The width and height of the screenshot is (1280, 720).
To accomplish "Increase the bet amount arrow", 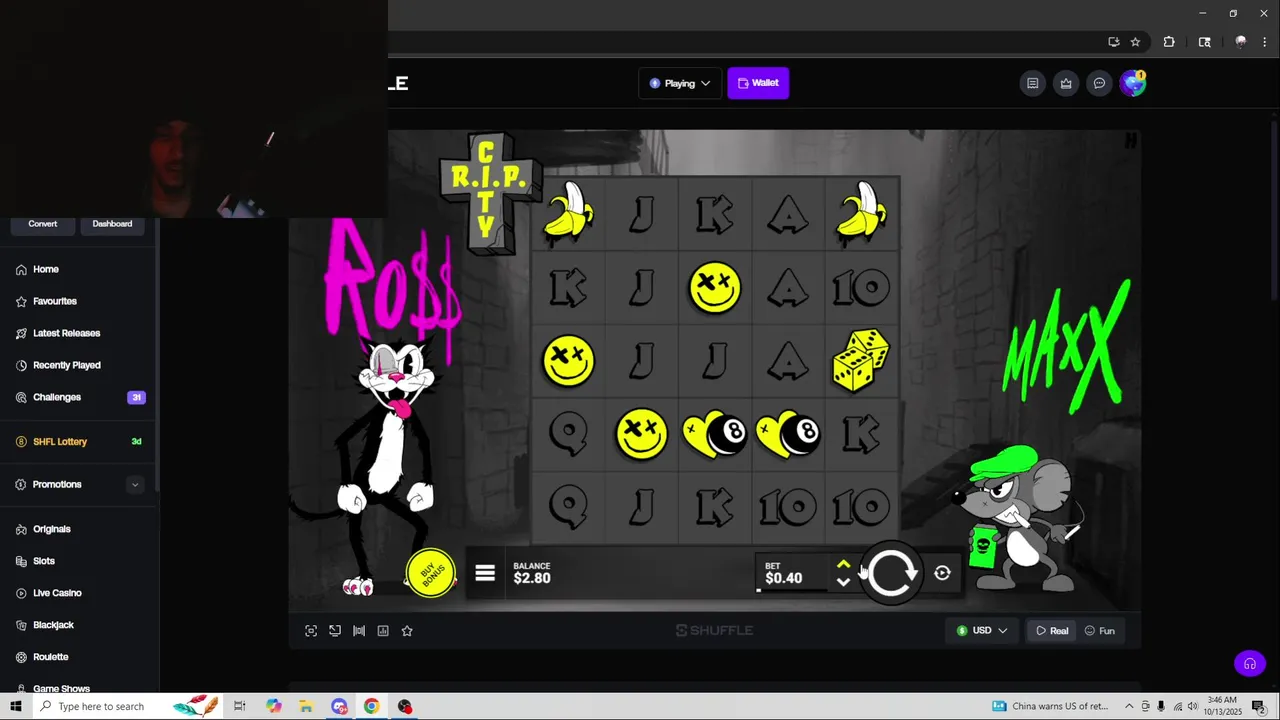I will 843,565.
